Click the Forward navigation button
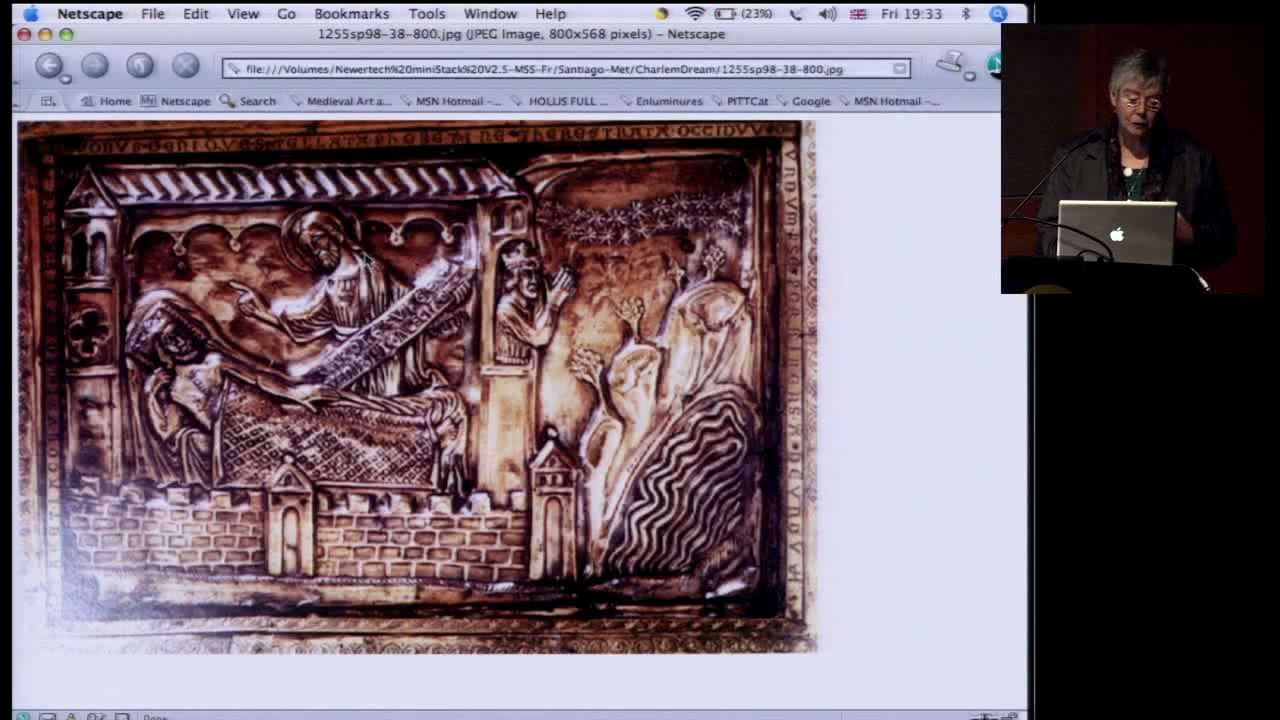Image resolution: width=1280 pixels, height=720 pixels. pos(94,65)
